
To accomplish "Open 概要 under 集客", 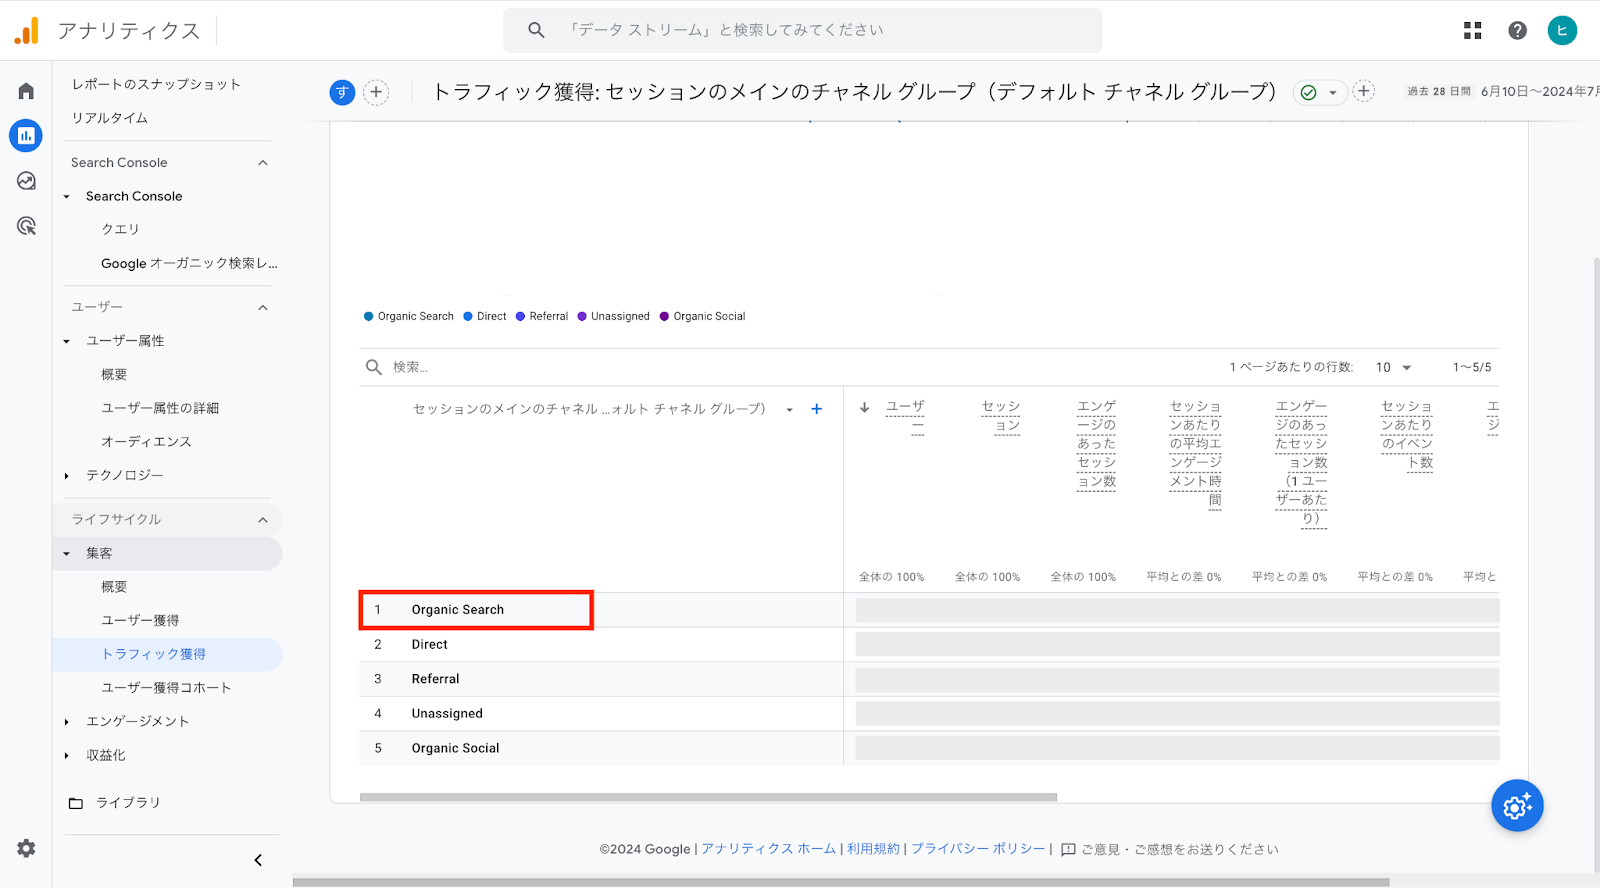I will click(114, 587).
